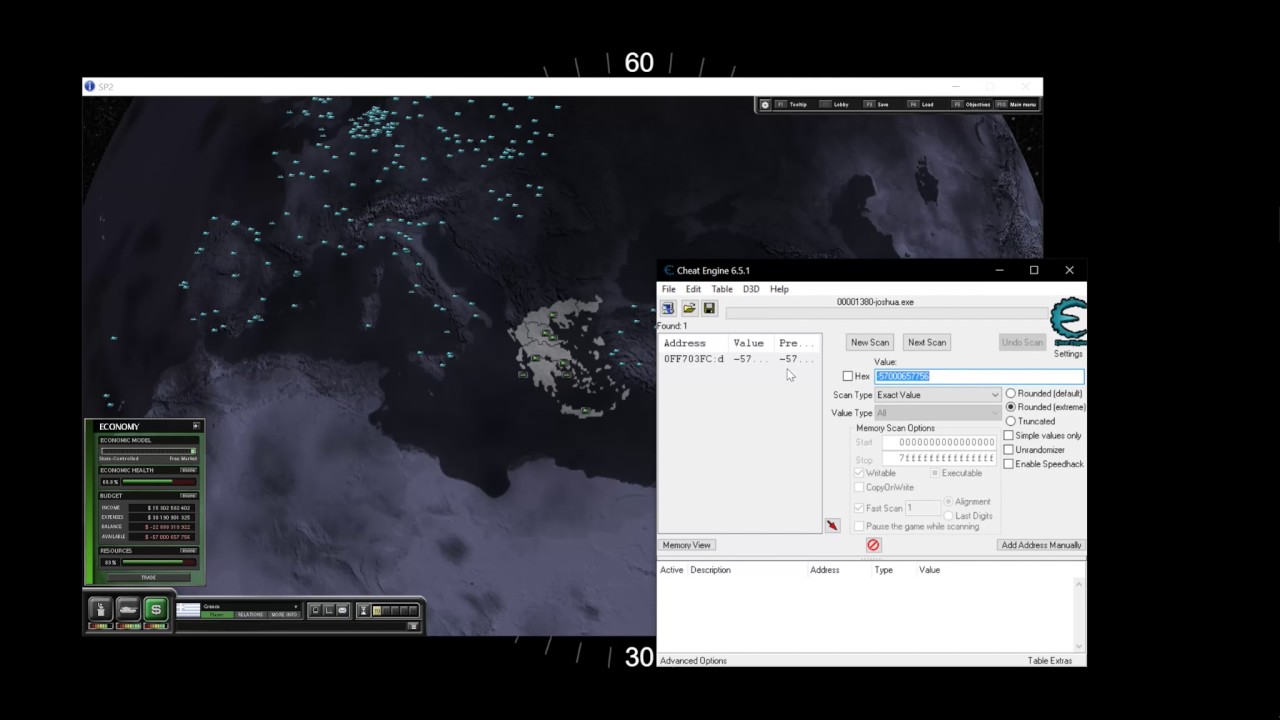
Task: Click the Trade button in Economy panel
Action: pos(148,577)
